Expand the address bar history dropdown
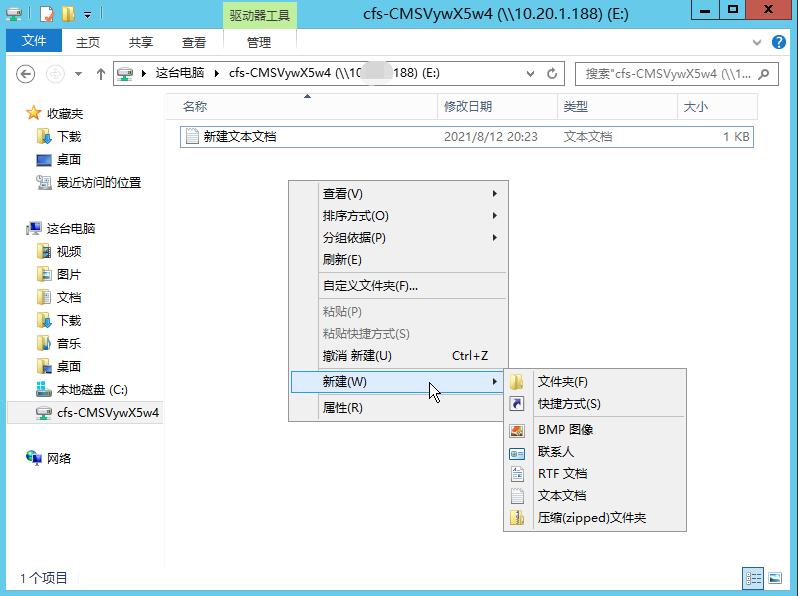Viewport: 798px width, 596px height. coord(530,74)
